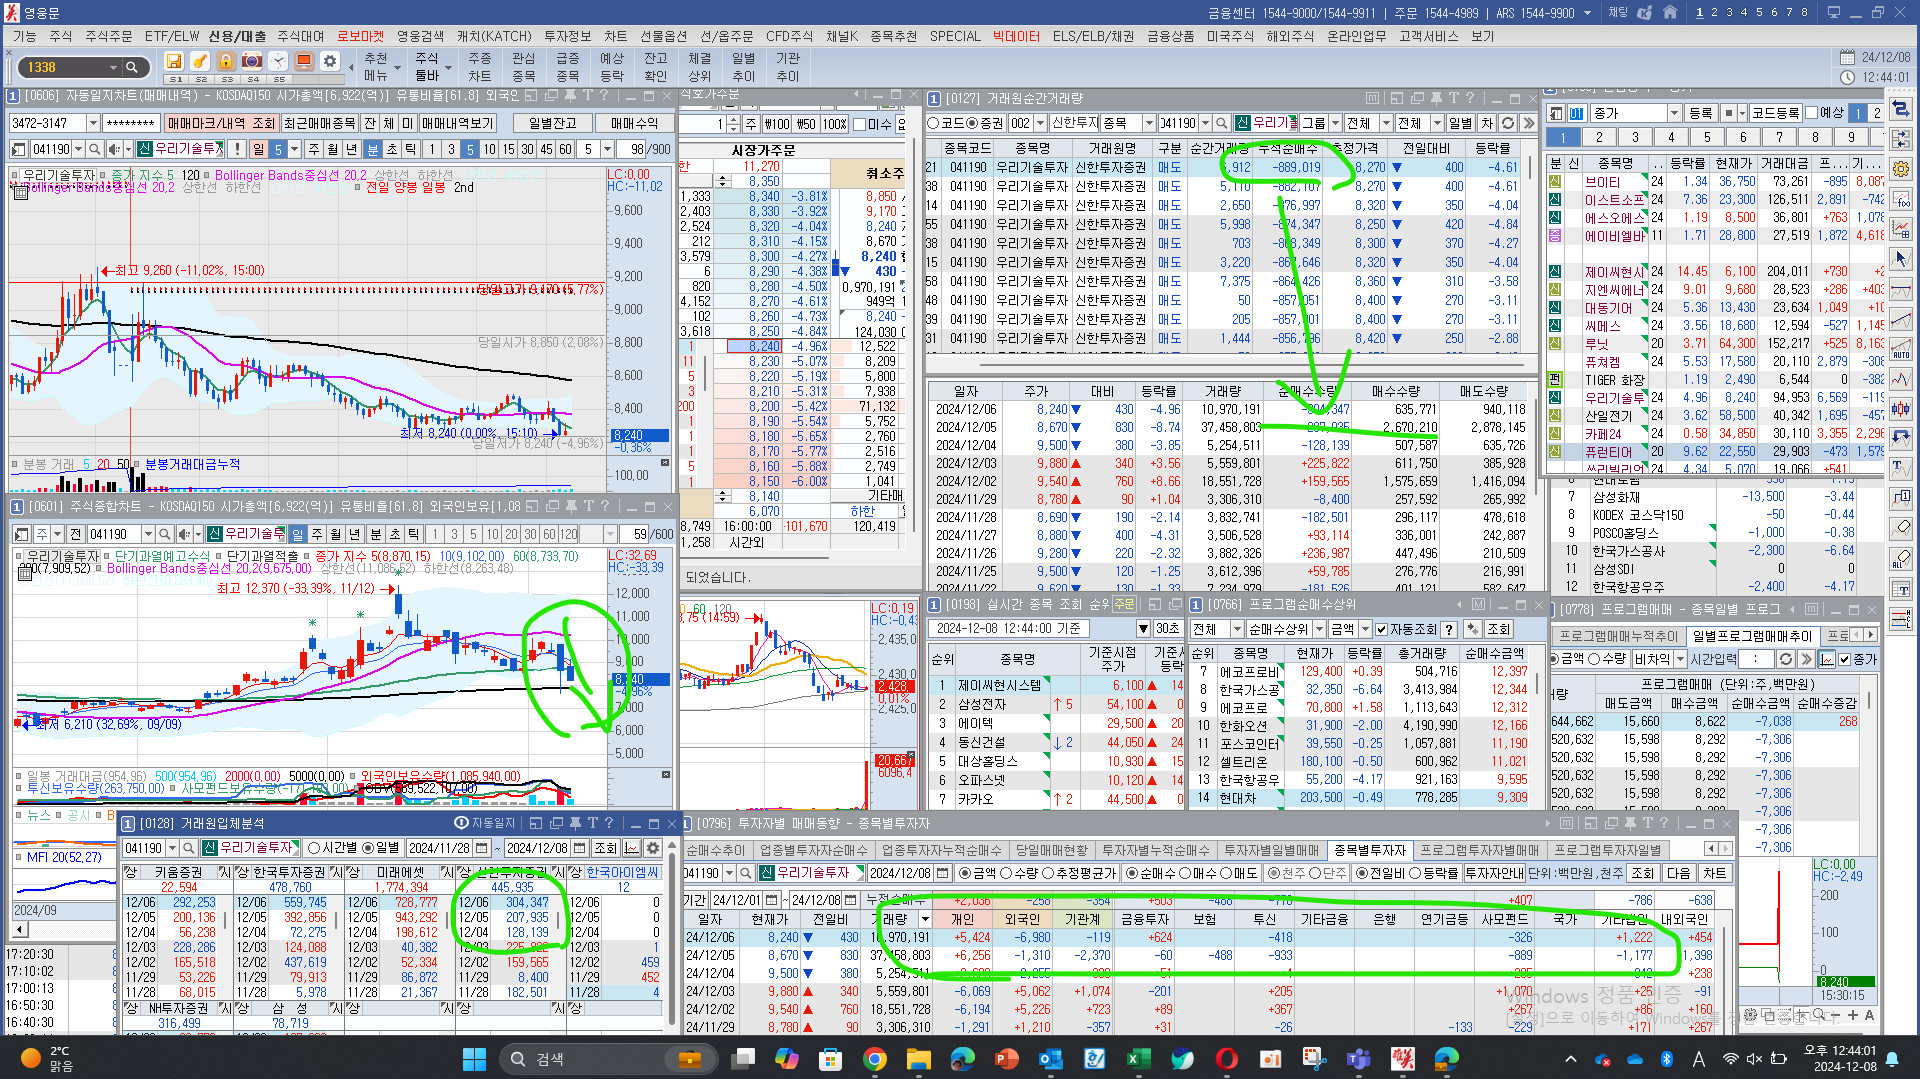This screenshot has height=1079, width=1920.
Task: Open stock code dropdown in 0606 chart window
Action: pos(78,149)
